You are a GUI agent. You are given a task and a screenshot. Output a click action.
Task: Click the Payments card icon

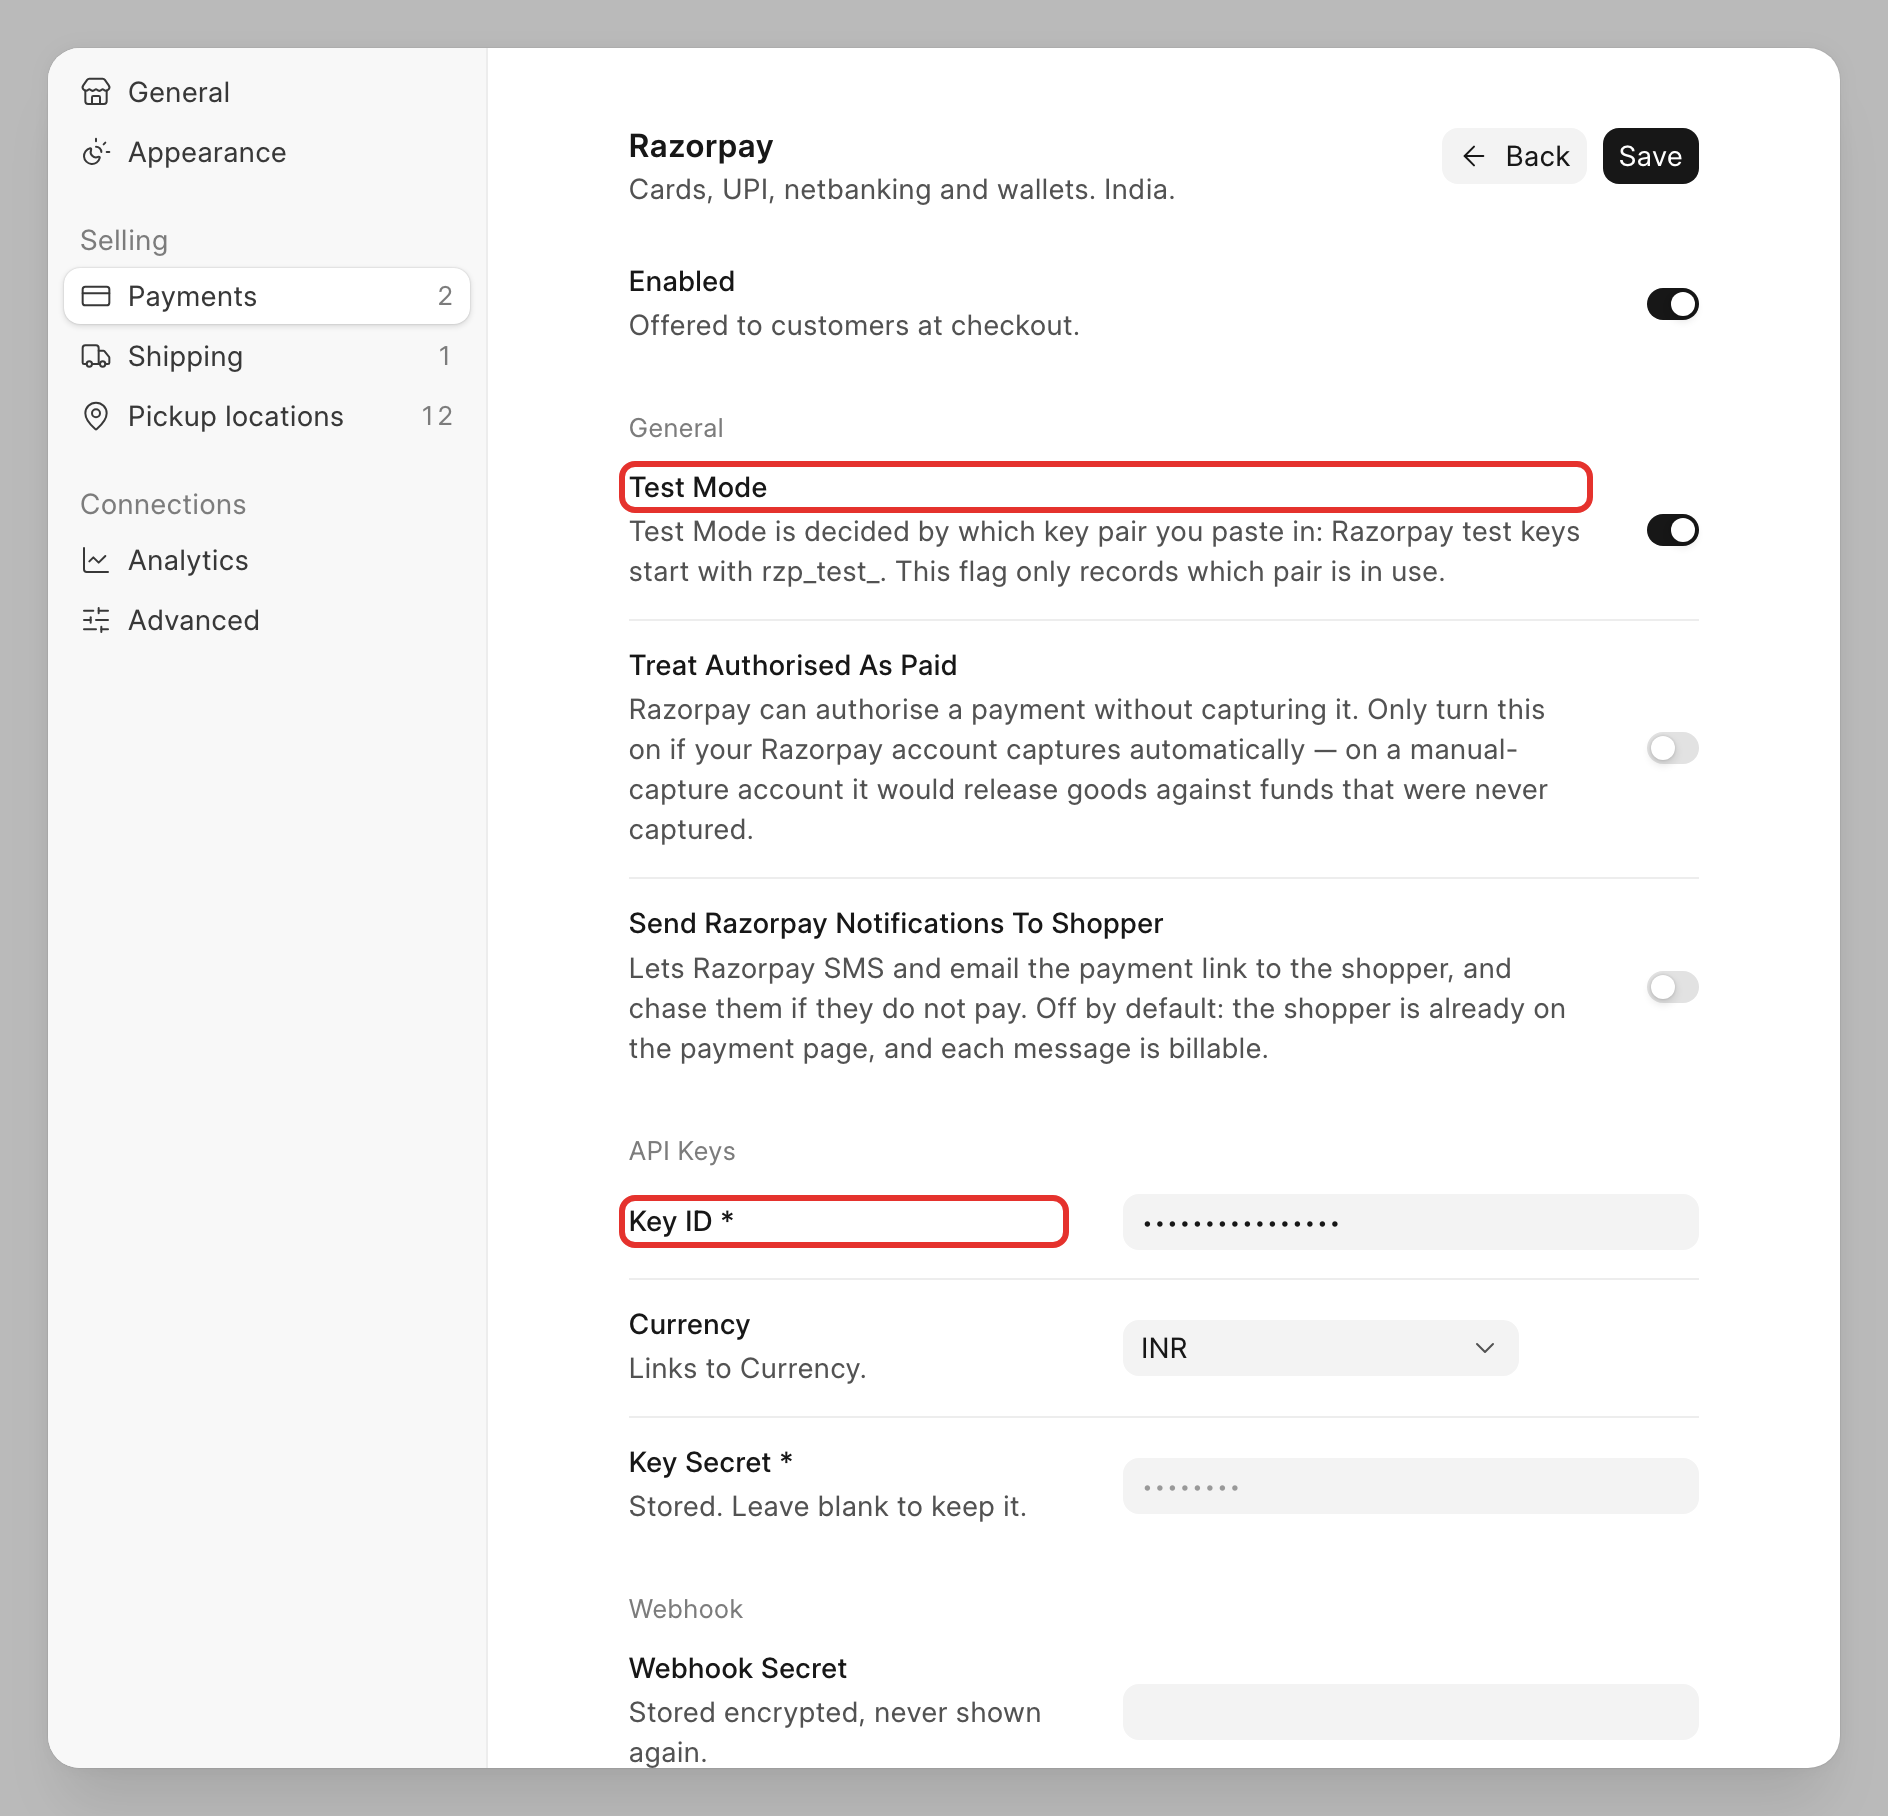point(96,296)
